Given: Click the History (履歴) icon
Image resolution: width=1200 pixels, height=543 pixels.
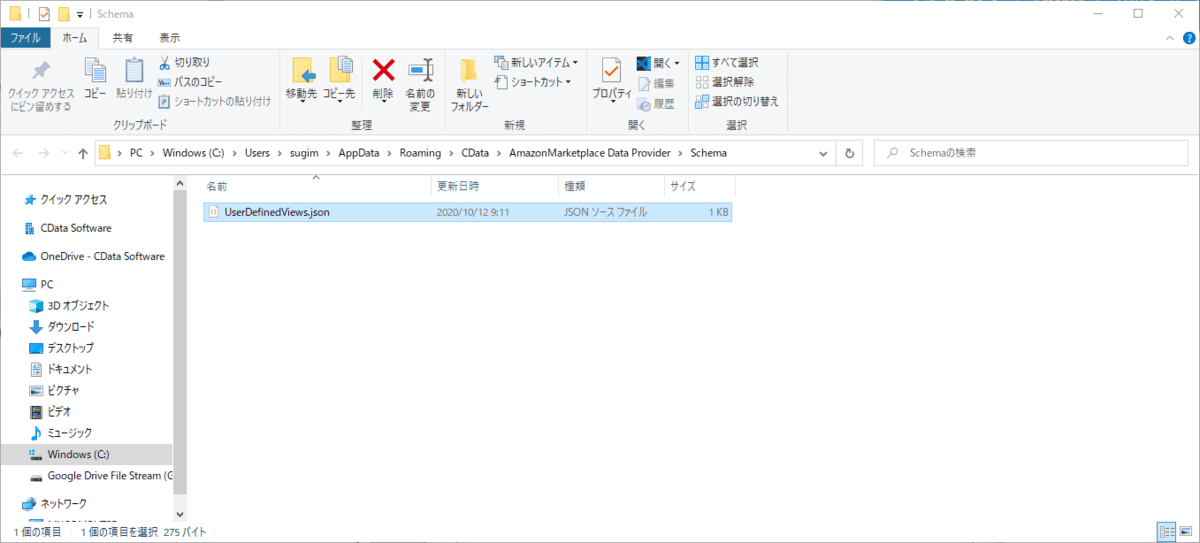Looking at the screenshot, I should coord(645,103).
